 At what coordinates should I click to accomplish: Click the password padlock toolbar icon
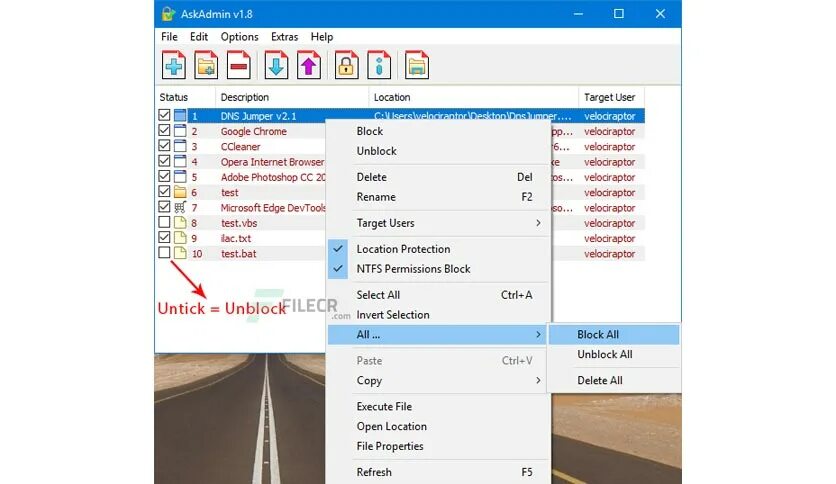click(x=347, y=66)
